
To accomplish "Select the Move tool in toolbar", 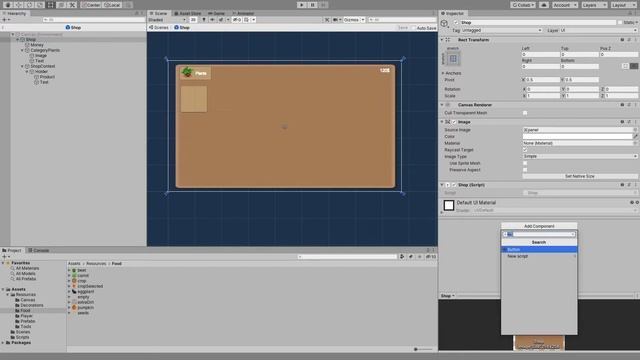I will pyautogui.click(x=18, y=5).
